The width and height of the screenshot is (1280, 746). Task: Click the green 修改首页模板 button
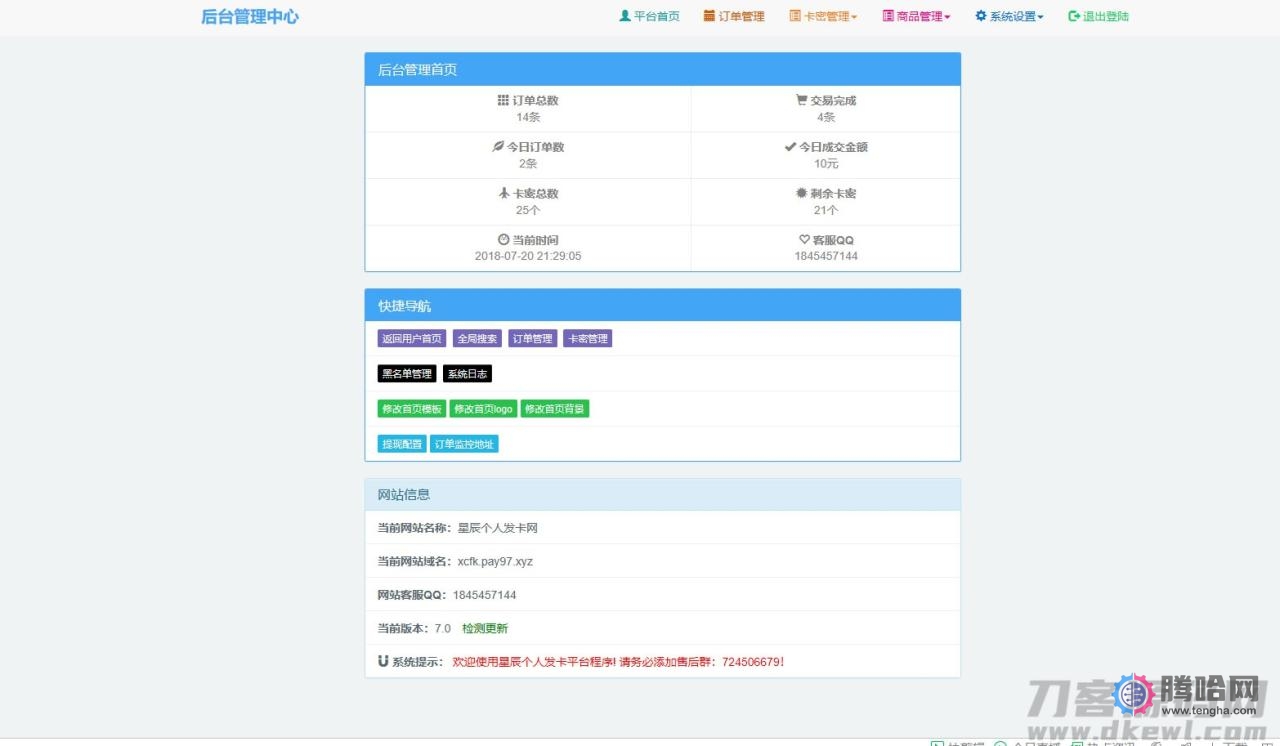(412, 409)
